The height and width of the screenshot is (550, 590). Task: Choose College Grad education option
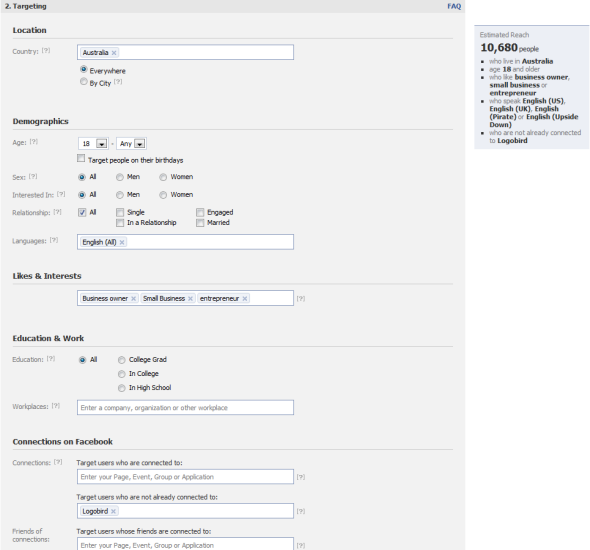pyautogui.click(x=122, y=360)
